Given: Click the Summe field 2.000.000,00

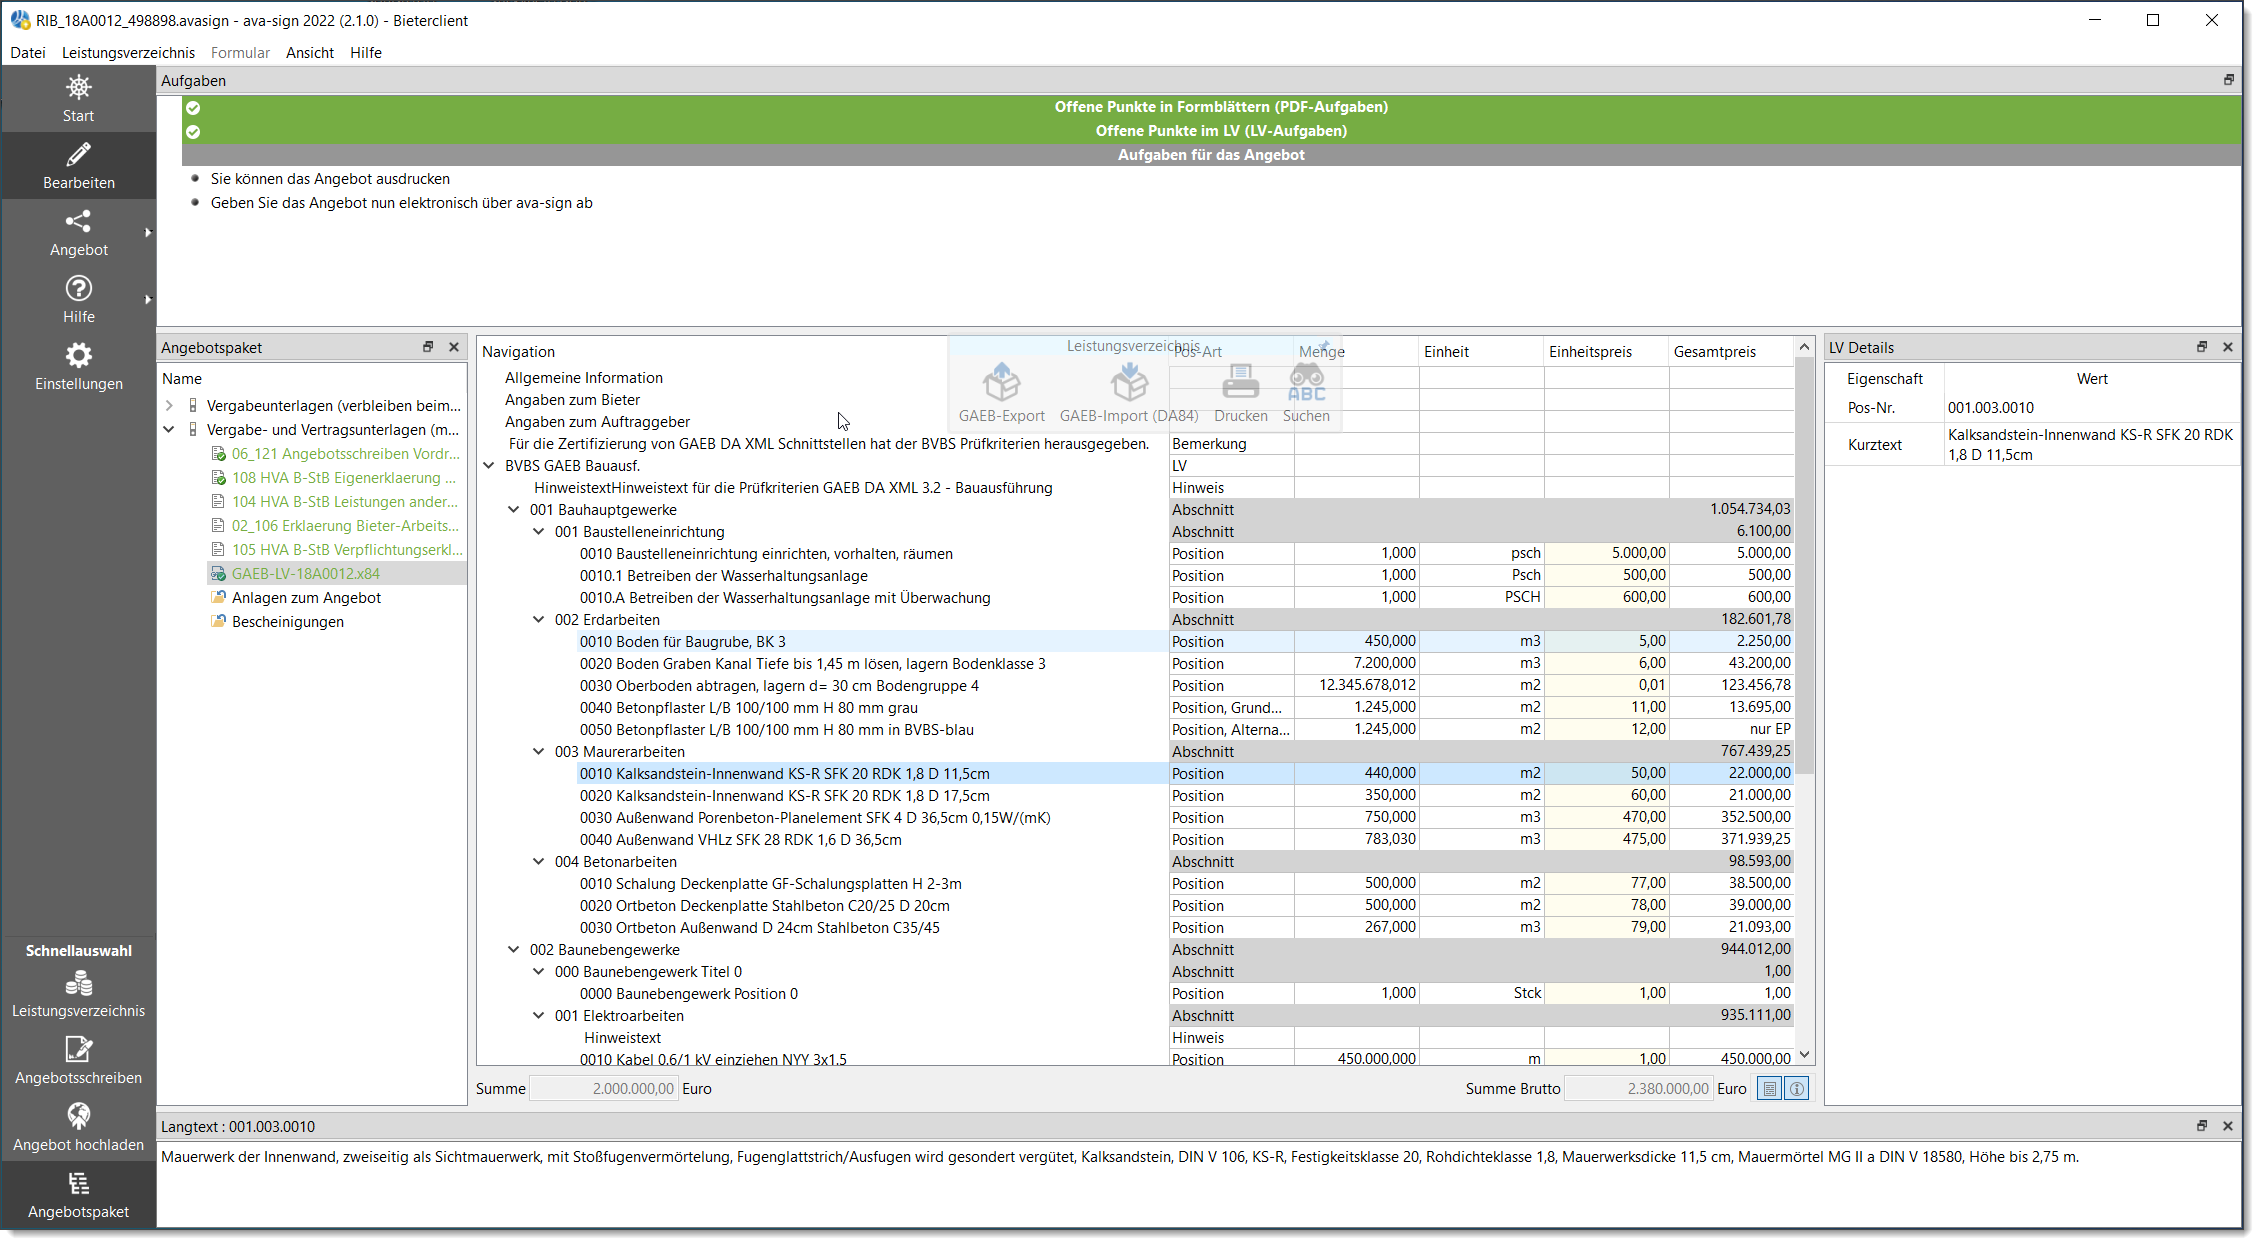Looking at the screenshot, I should pyautogui.click(x=603, y=1089).
